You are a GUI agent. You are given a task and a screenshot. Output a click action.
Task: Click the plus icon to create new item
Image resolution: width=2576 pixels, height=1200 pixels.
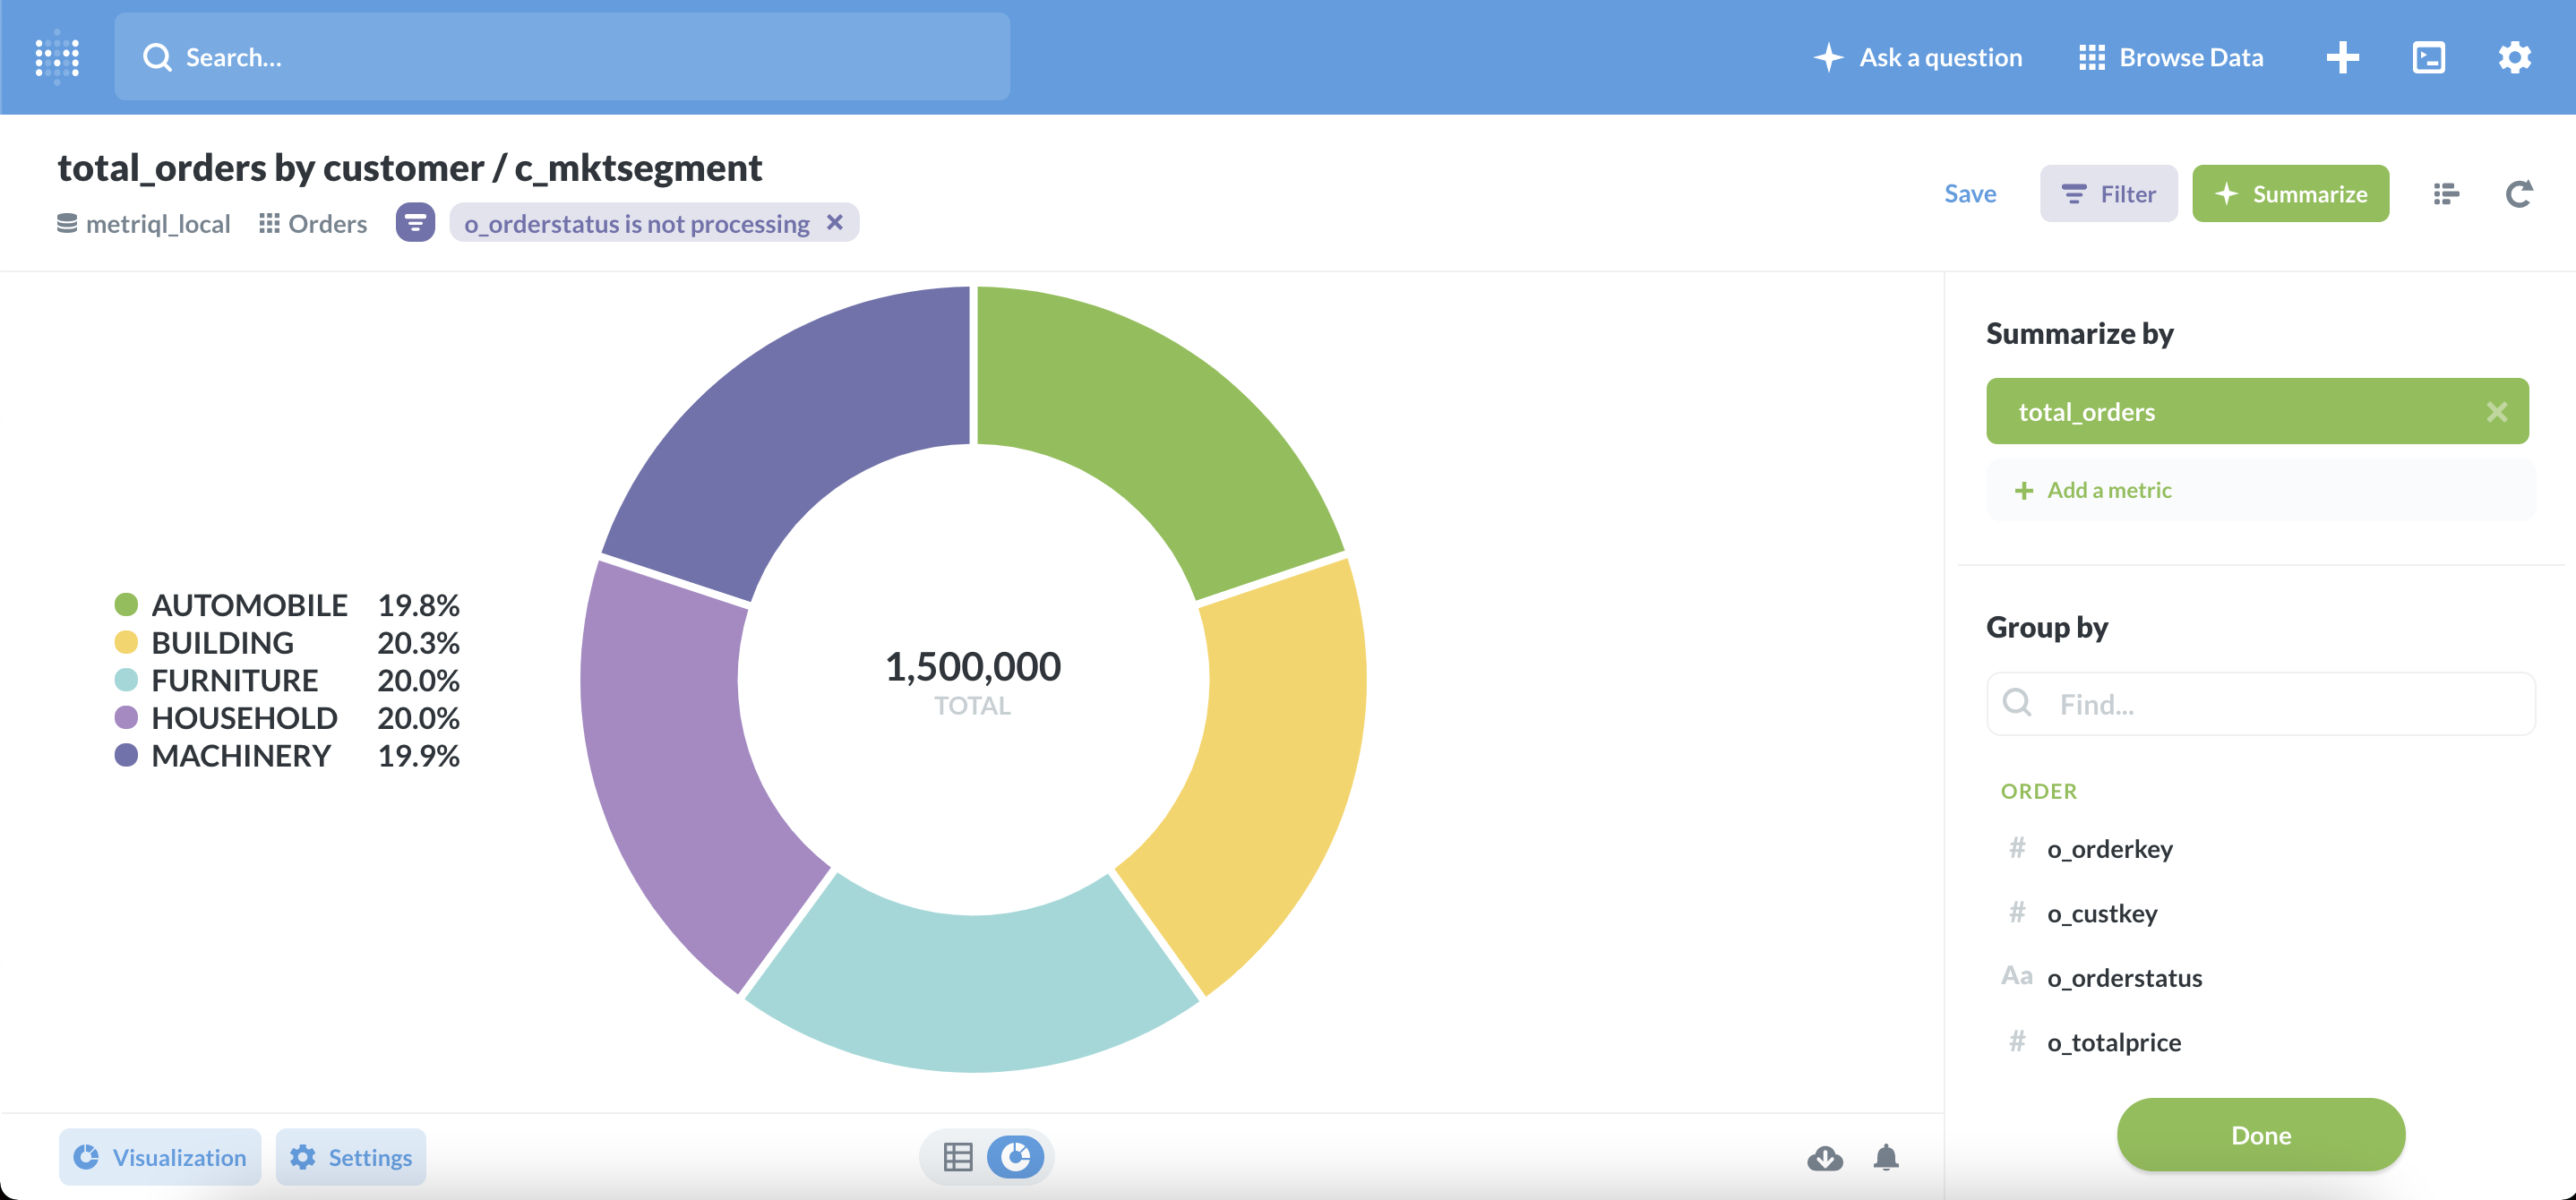tap(2342, 57)
